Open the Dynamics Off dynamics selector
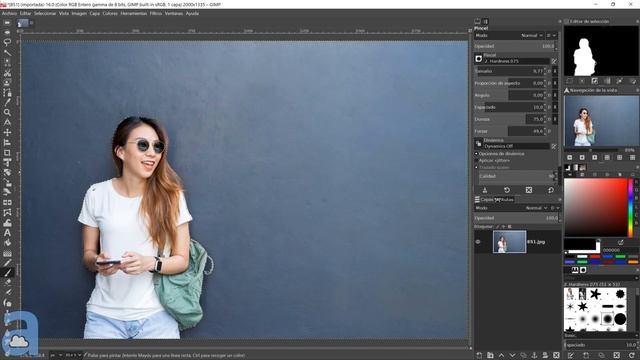The height and width of the screenshot is (360, 640). pos(516,146)
